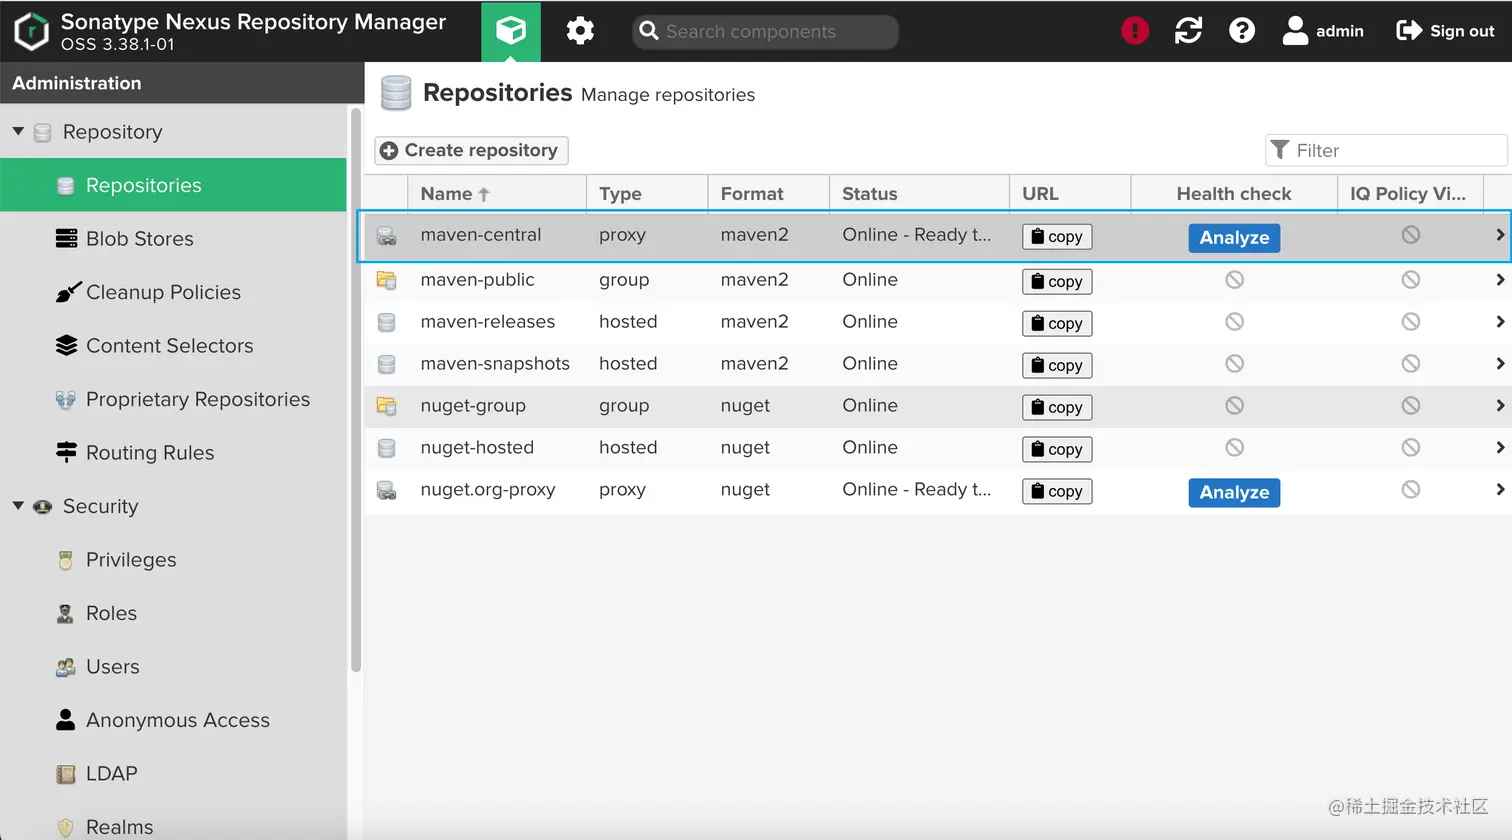Click the maven-releases hosted repository icon
The height and width of the screenshot is (840, 1512).
(x=386, y=322)
